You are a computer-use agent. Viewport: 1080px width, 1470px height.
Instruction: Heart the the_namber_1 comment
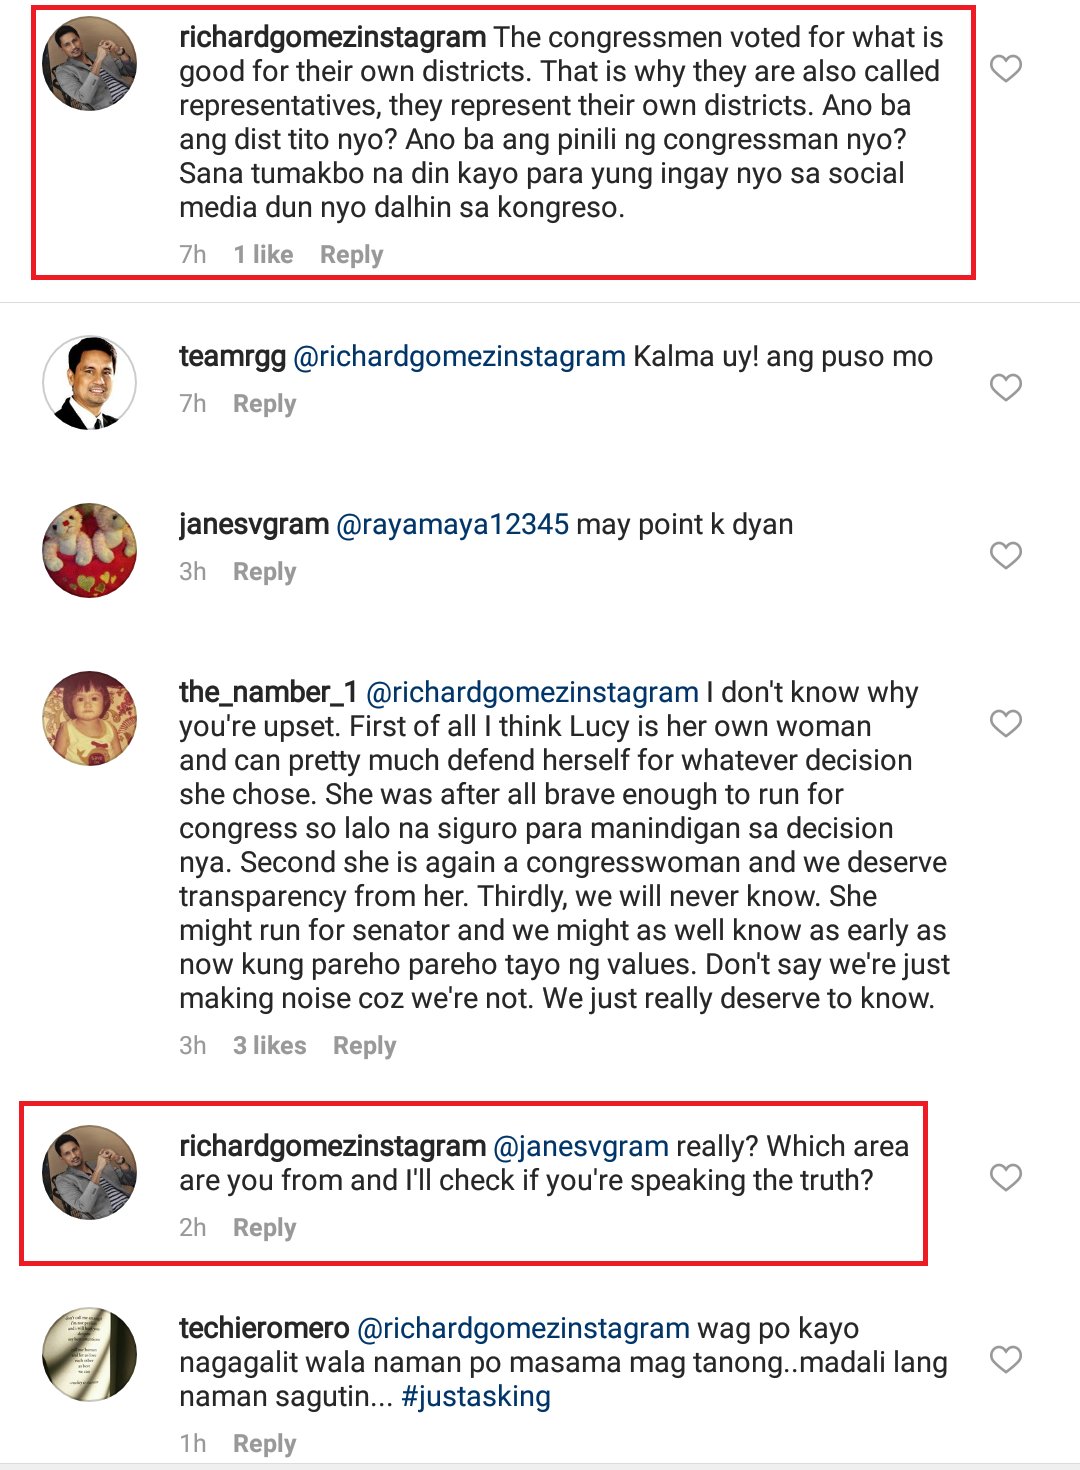[1005, 723]
